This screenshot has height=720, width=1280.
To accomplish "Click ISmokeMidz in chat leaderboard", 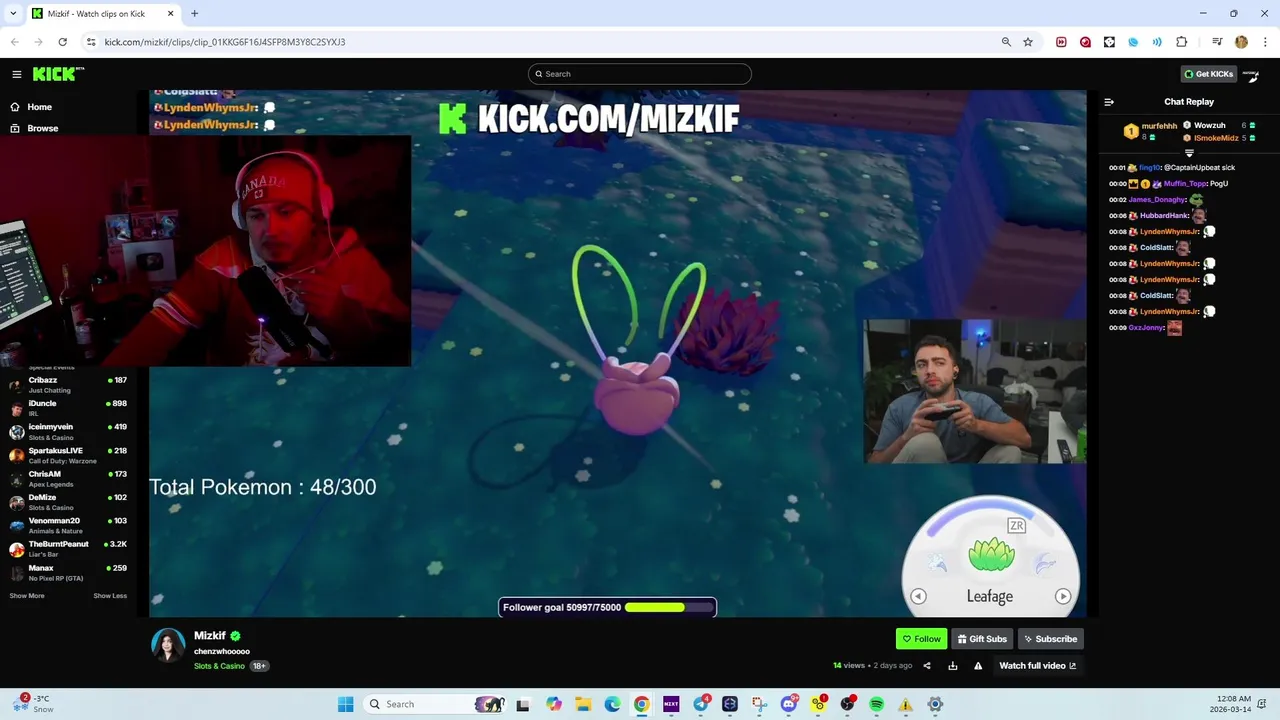I will pos(1216,138).
